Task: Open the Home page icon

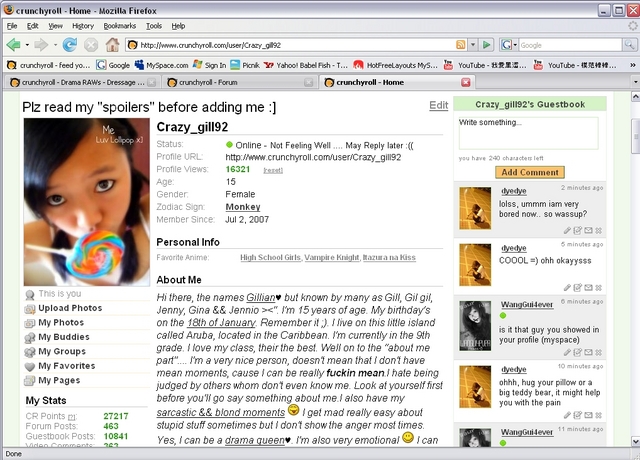Action: point(112,44)
